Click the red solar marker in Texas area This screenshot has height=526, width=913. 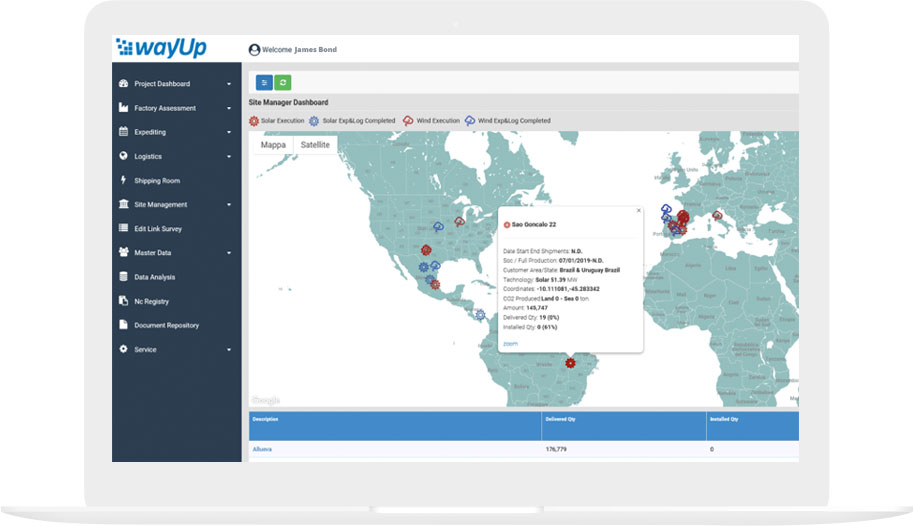tap(426, 250)
